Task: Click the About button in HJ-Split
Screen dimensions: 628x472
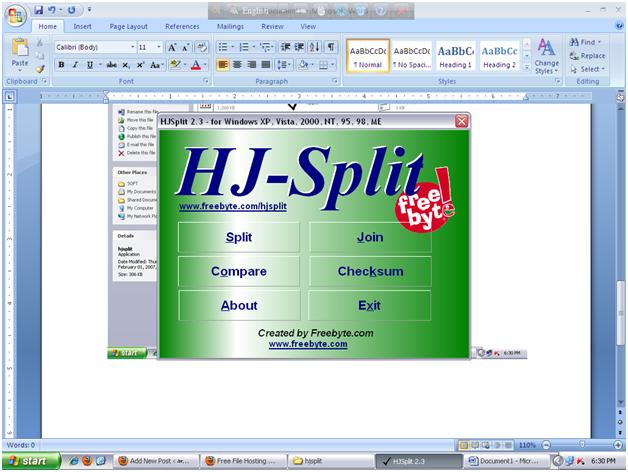Action: click(x=239, y=305)
